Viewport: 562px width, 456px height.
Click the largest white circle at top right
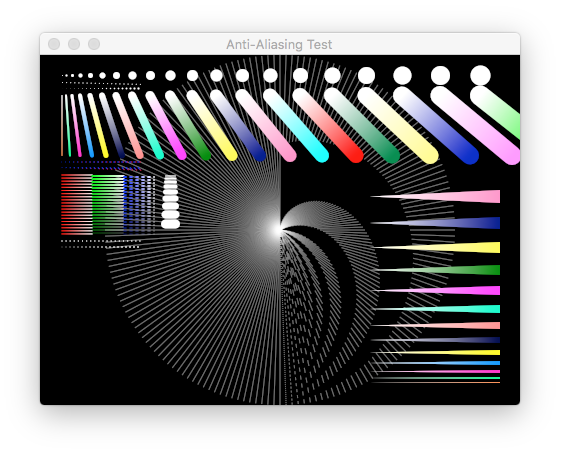[480, 75]
